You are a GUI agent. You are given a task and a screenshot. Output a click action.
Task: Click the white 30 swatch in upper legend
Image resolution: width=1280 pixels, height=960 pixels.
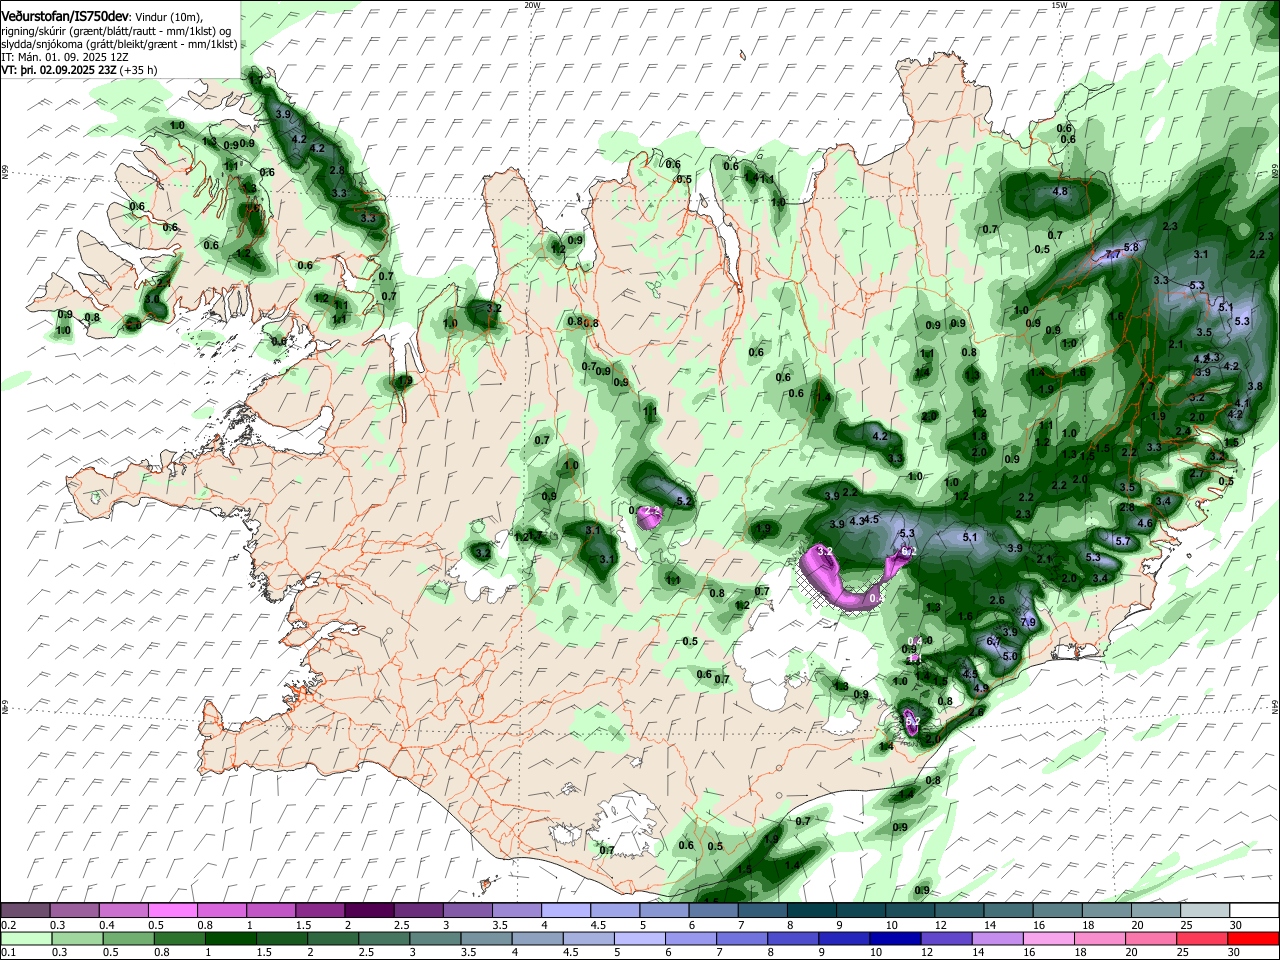click(1253, 911)
